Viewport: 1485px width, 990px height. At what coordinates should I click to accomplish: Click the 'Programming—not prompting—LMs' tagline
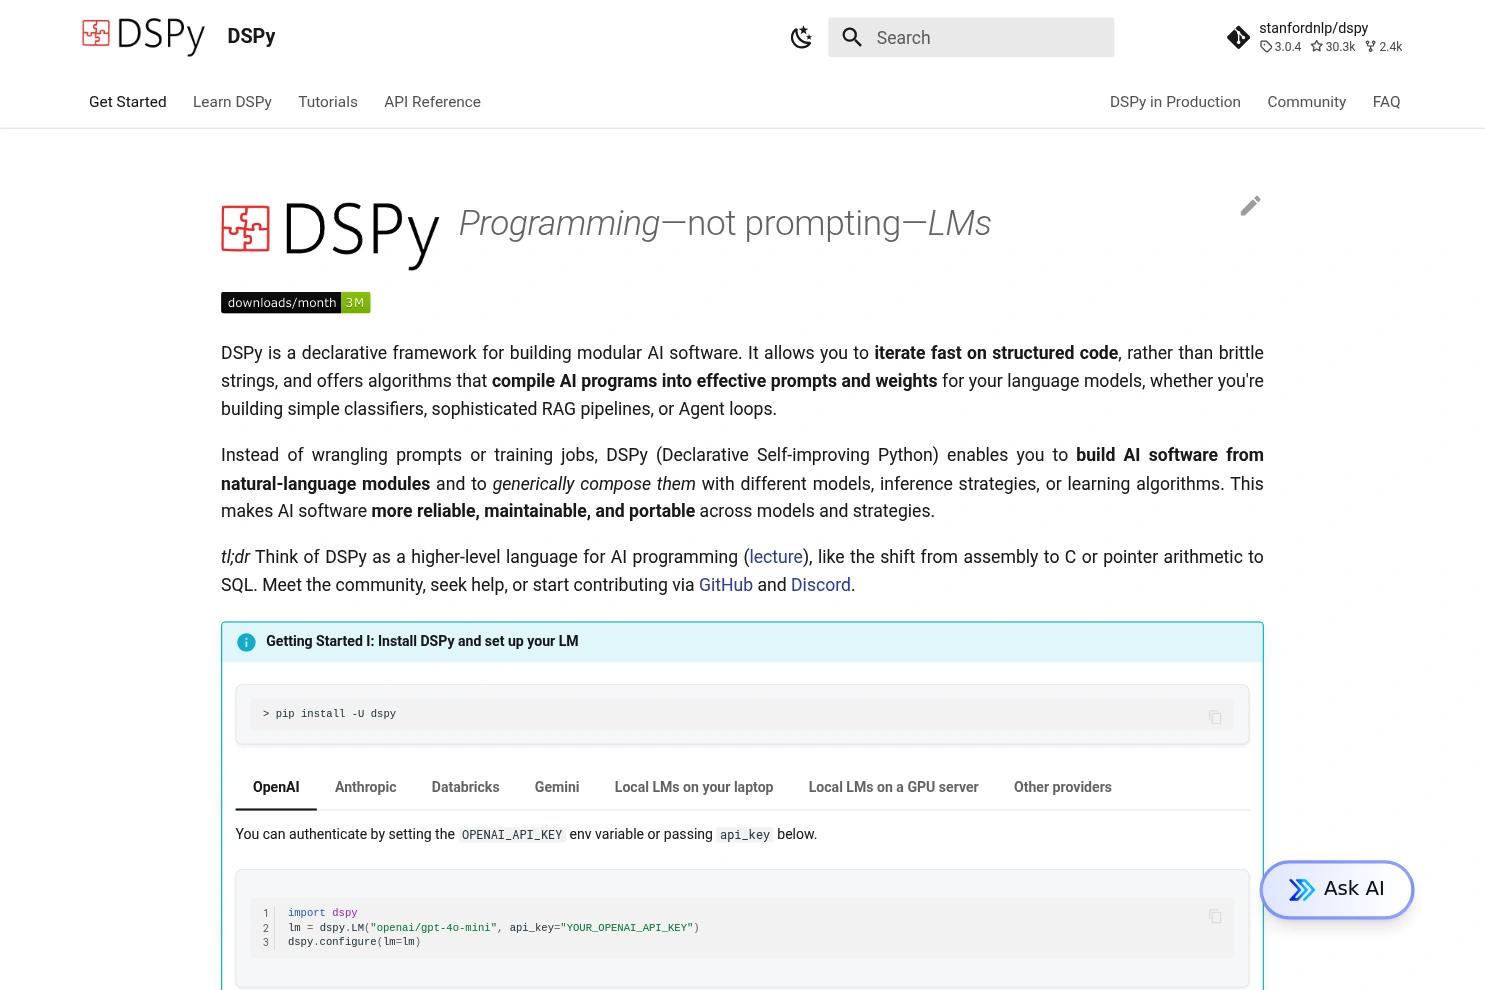point(725,223)
